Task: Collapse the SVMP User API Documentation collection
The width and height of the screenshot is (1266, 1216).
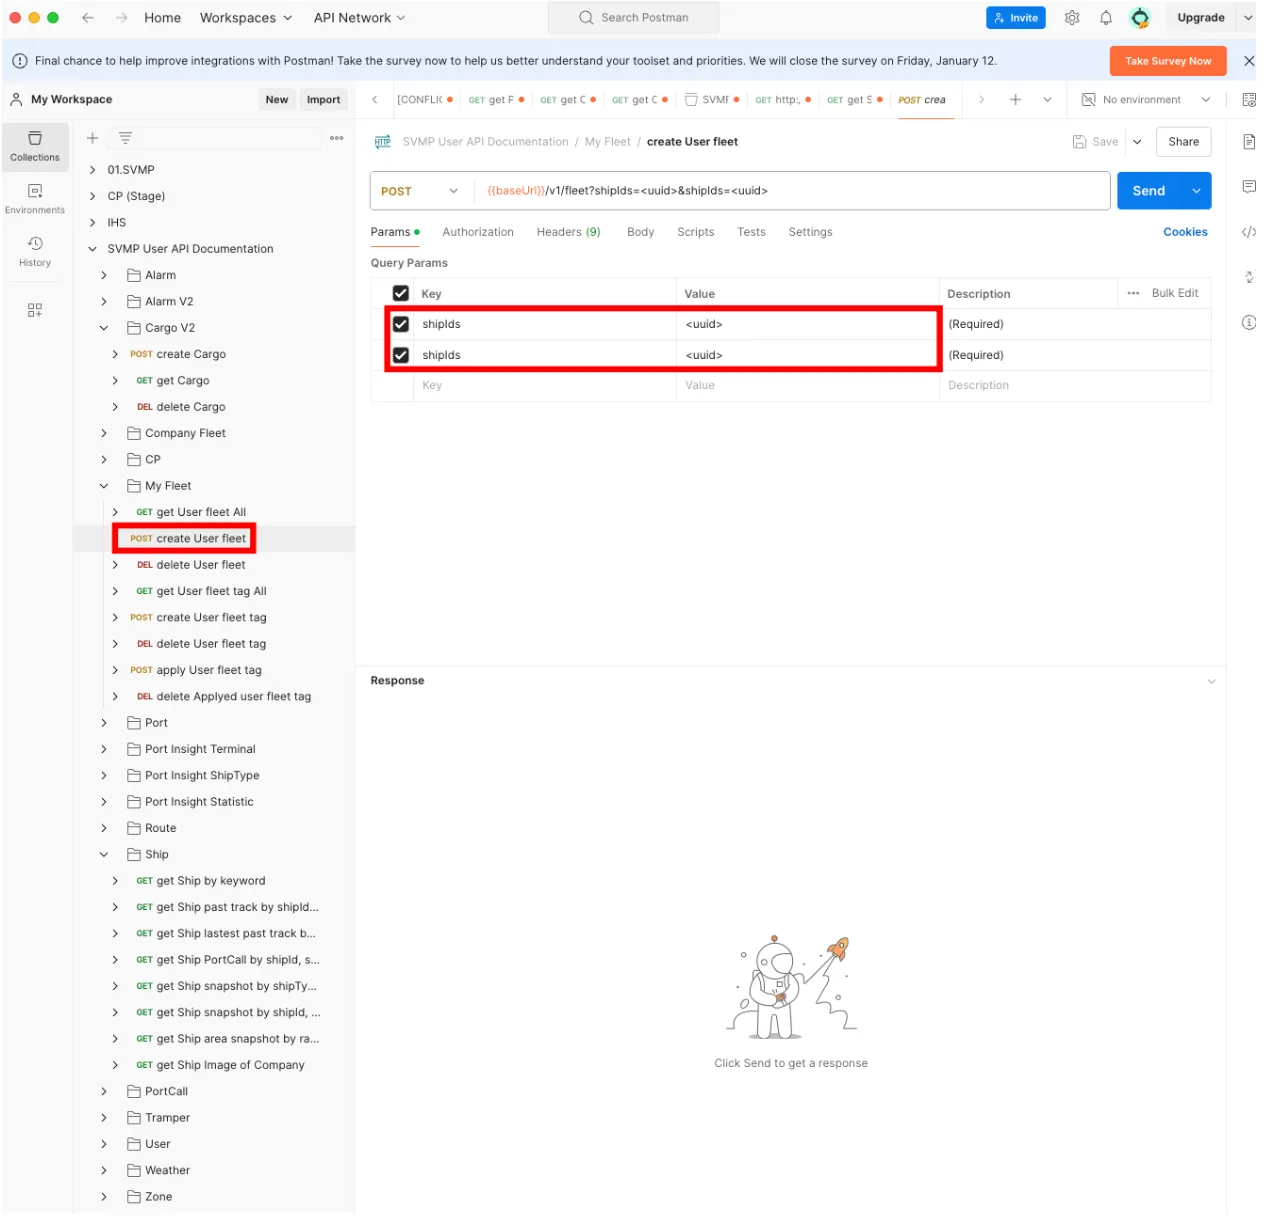Action: coord(92,249)
